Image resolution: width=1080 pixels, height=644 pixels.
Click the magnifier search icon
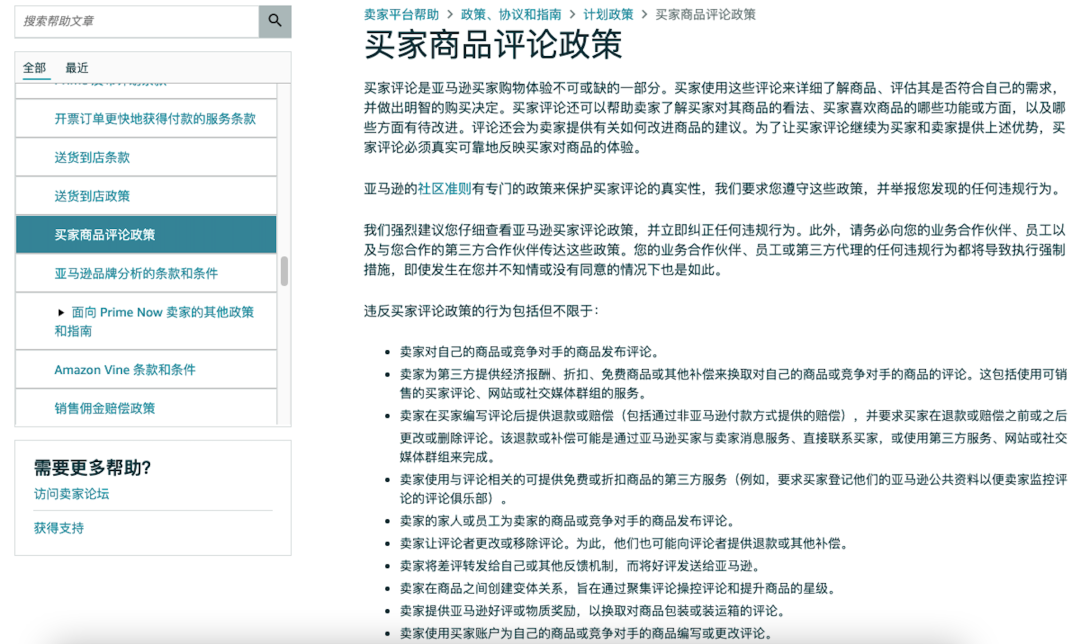pos(274,20)
